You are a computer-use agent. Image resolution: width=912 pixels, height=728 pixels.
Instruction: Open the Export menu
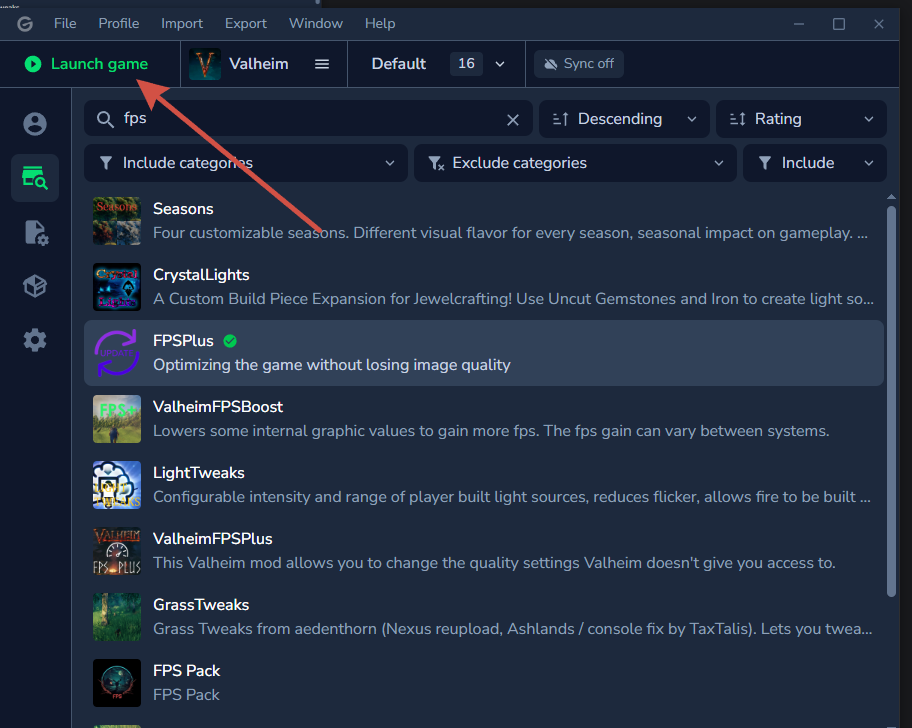(x=246, y=24)
